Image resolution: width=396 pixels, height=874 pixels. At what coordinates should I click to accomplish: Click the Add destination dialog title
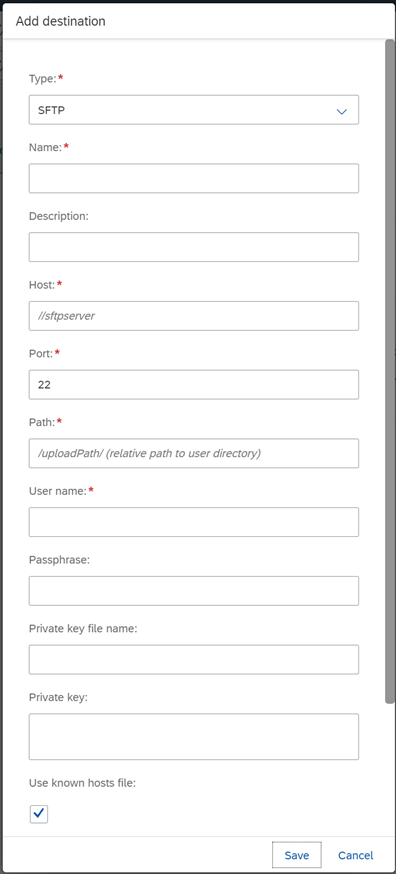click(x=60, y=22)
